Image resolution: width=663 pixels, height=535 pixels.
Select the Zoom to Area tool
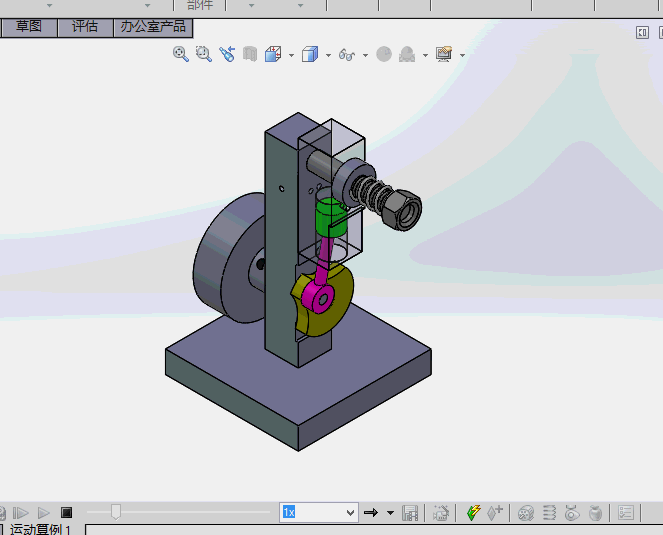pyautogui.click(x=204, y=54)
